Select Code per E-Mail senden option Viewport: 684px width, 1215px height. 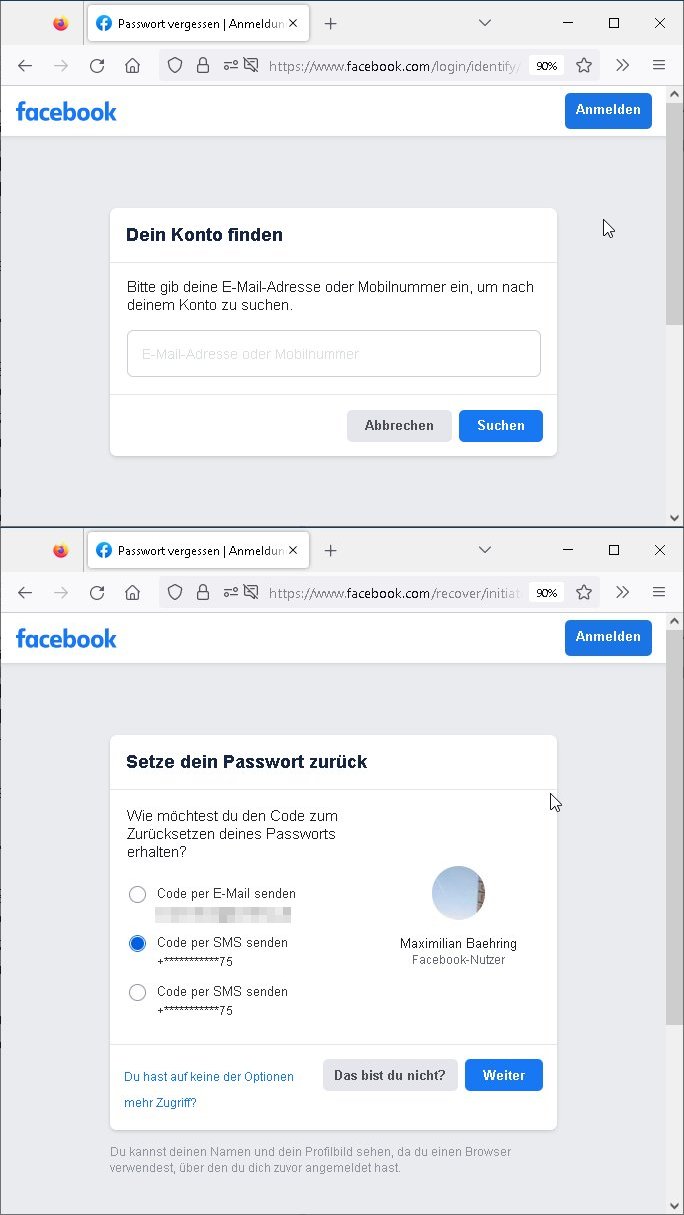(138, 895)
